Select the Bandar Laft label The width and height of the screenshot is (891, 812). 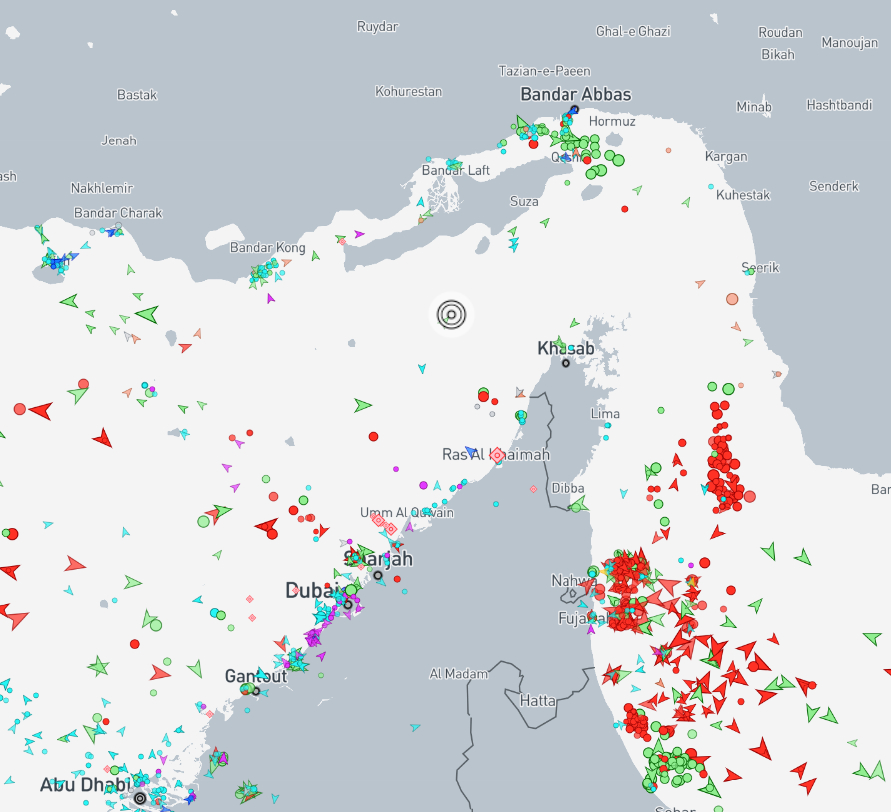pos(456,171)
